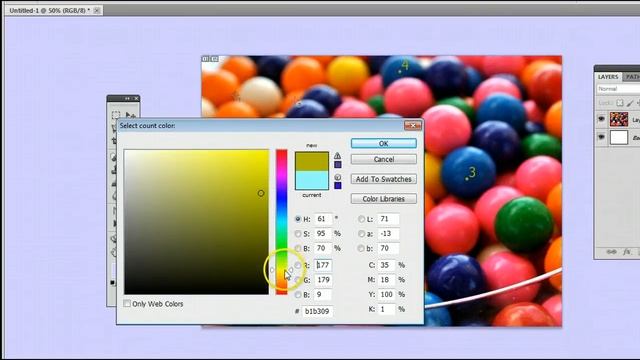Click the link layers icon
The width and height of the screenshot is (640, 360).
tap(611, 252)
